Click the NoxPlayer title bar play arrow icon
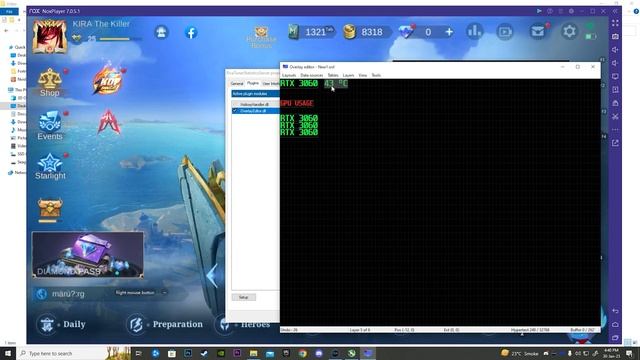Screen dimensions: 640x360 pos(539,11)
